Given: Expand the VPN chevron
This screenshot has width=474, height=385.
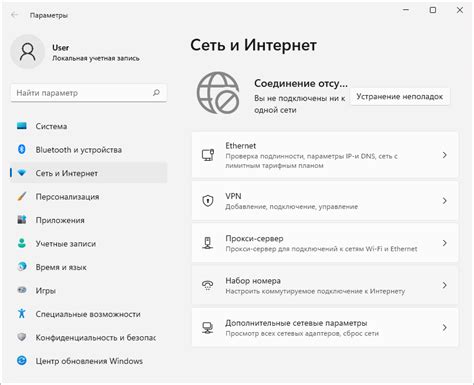Looking at the screenshot, I should [444, 201].
